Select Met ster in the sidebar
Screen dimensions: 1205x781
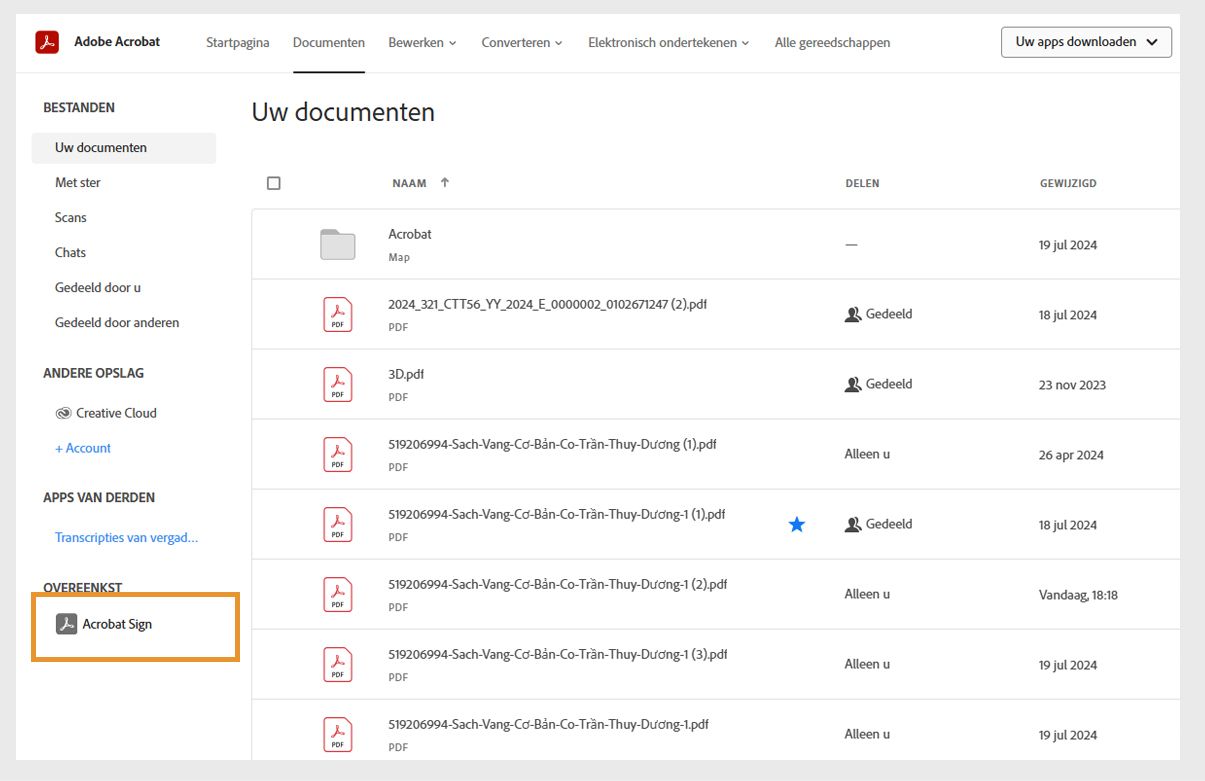[78, 183]
